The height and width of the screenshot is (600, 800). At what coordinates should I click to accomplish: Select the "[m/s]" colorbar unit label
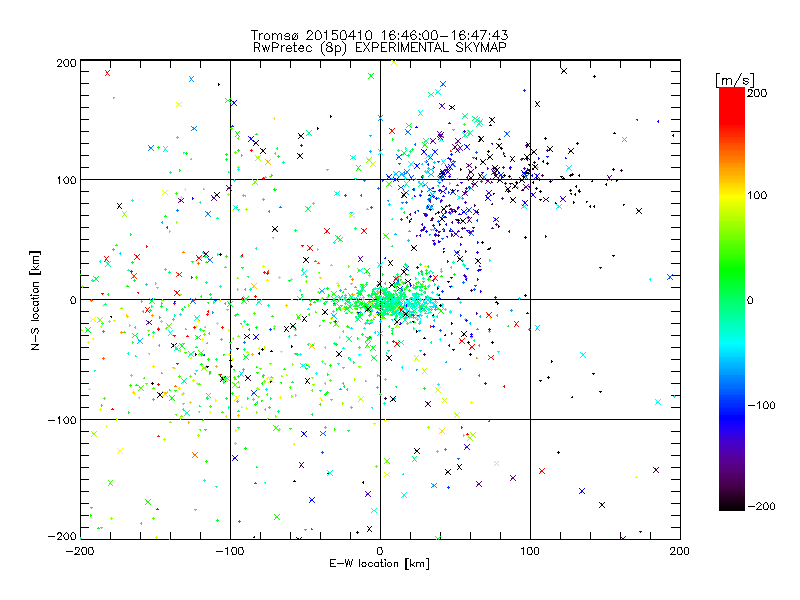click(735, 80)
